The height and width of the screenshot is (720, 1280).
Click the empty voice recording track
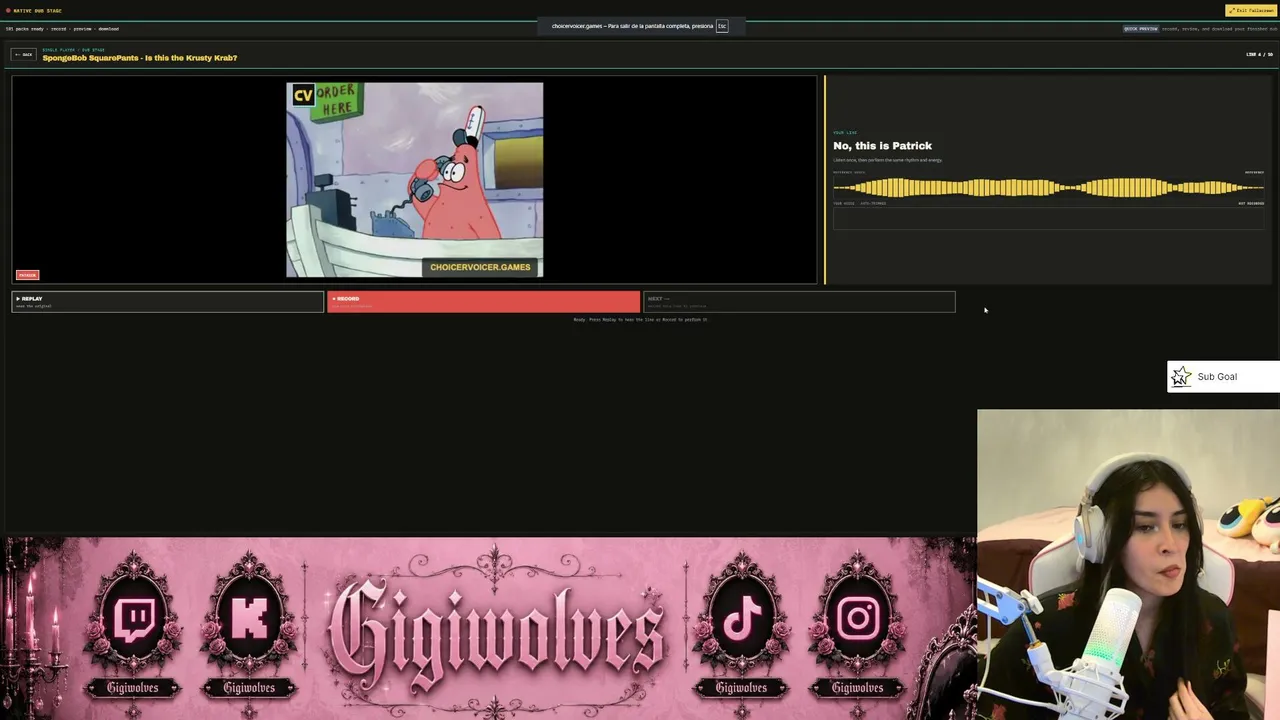[x=1048, y=218]
